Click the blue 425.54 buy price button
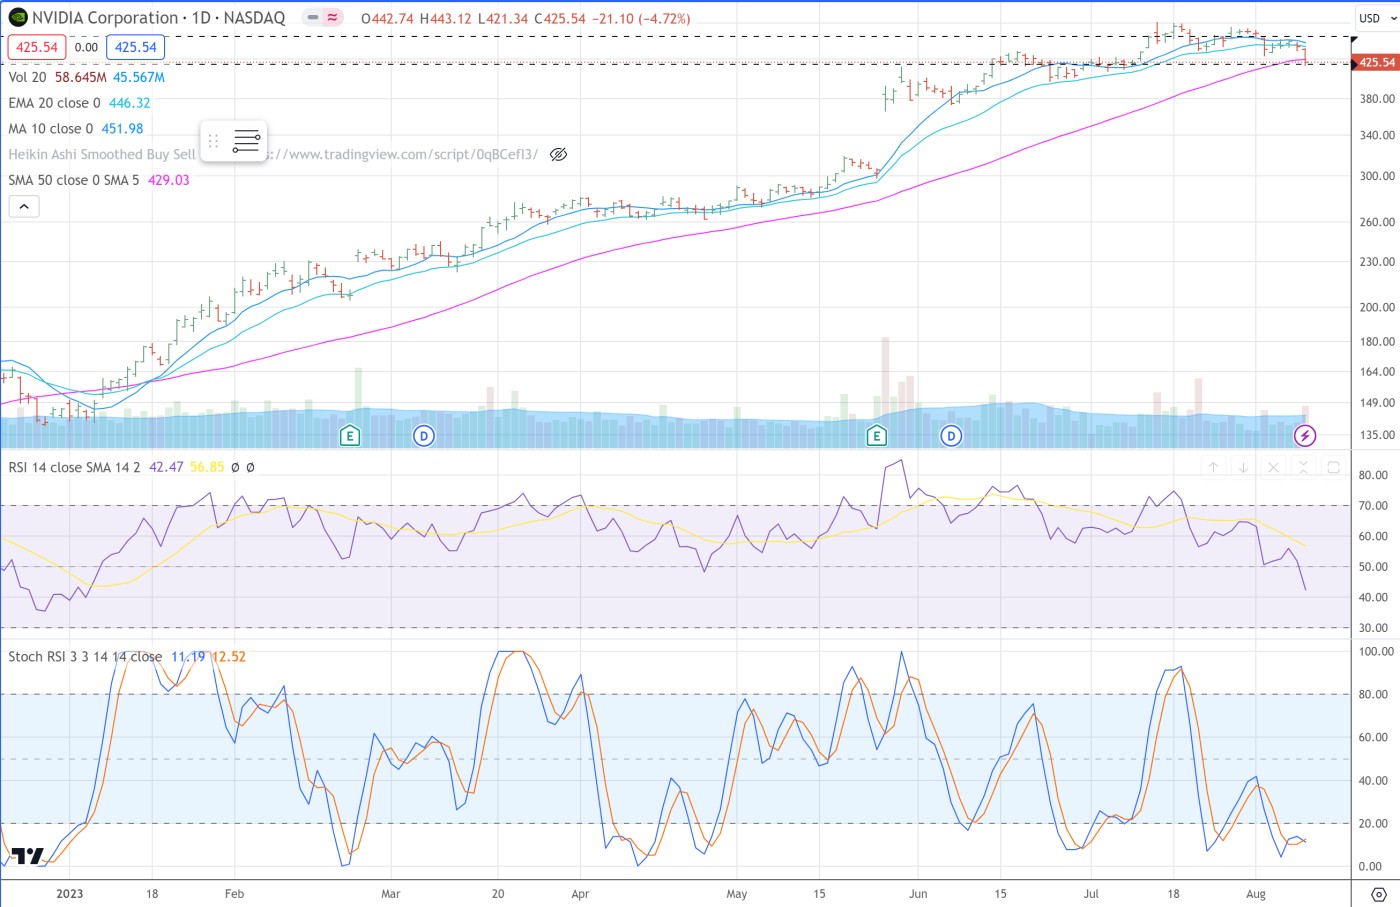Viewport: 1400px width, 907px height. tap(135, 47)
